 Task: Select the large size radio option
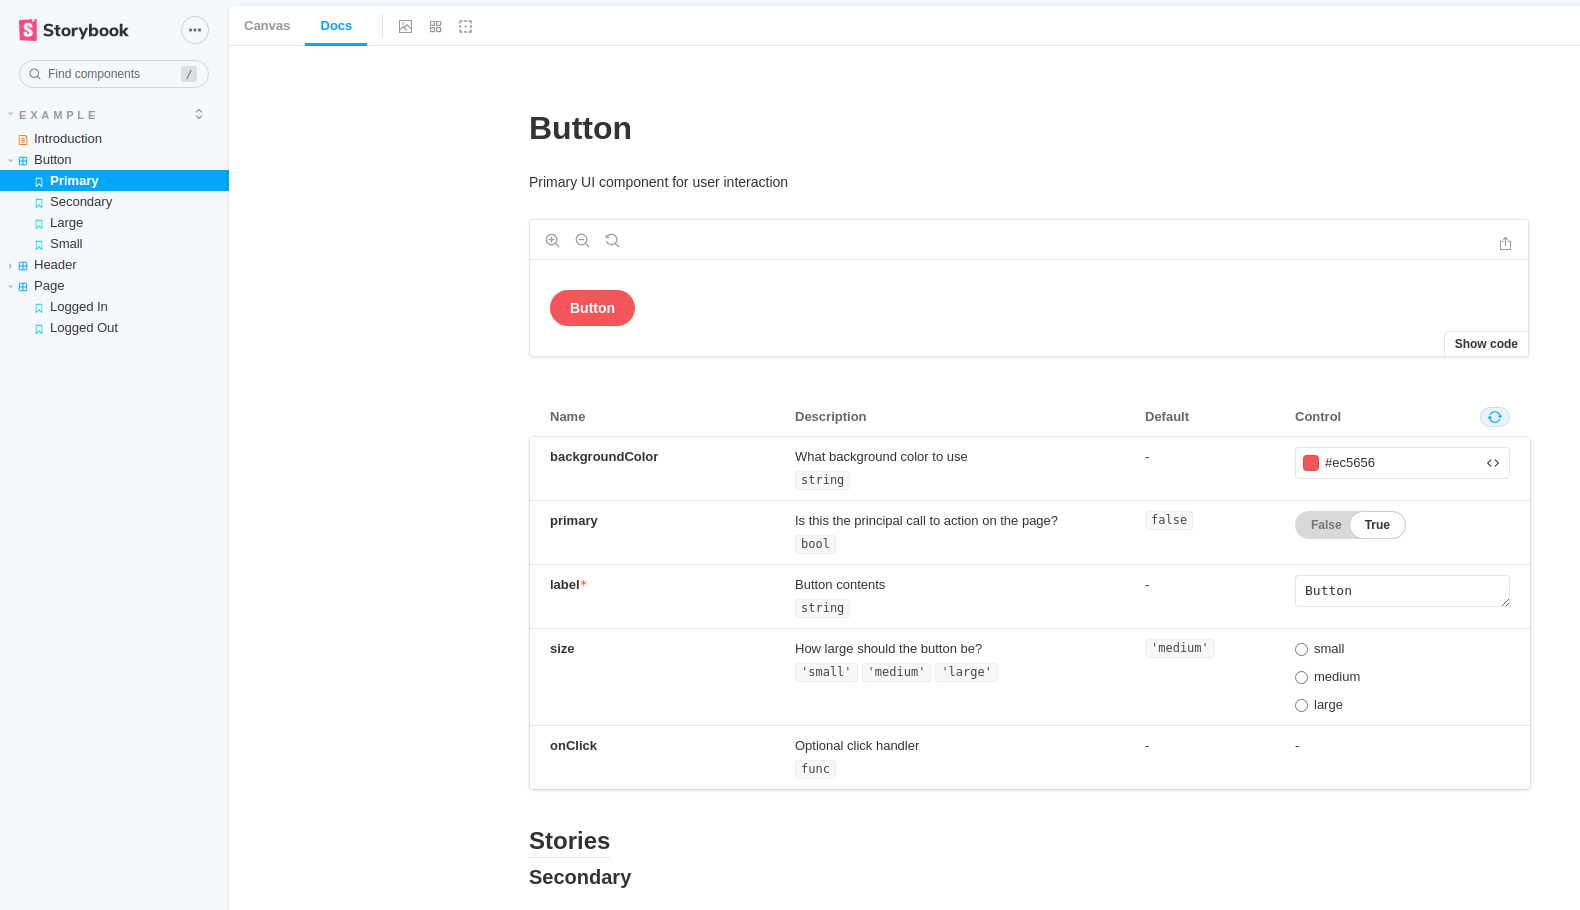click(x=1302, y=706)
